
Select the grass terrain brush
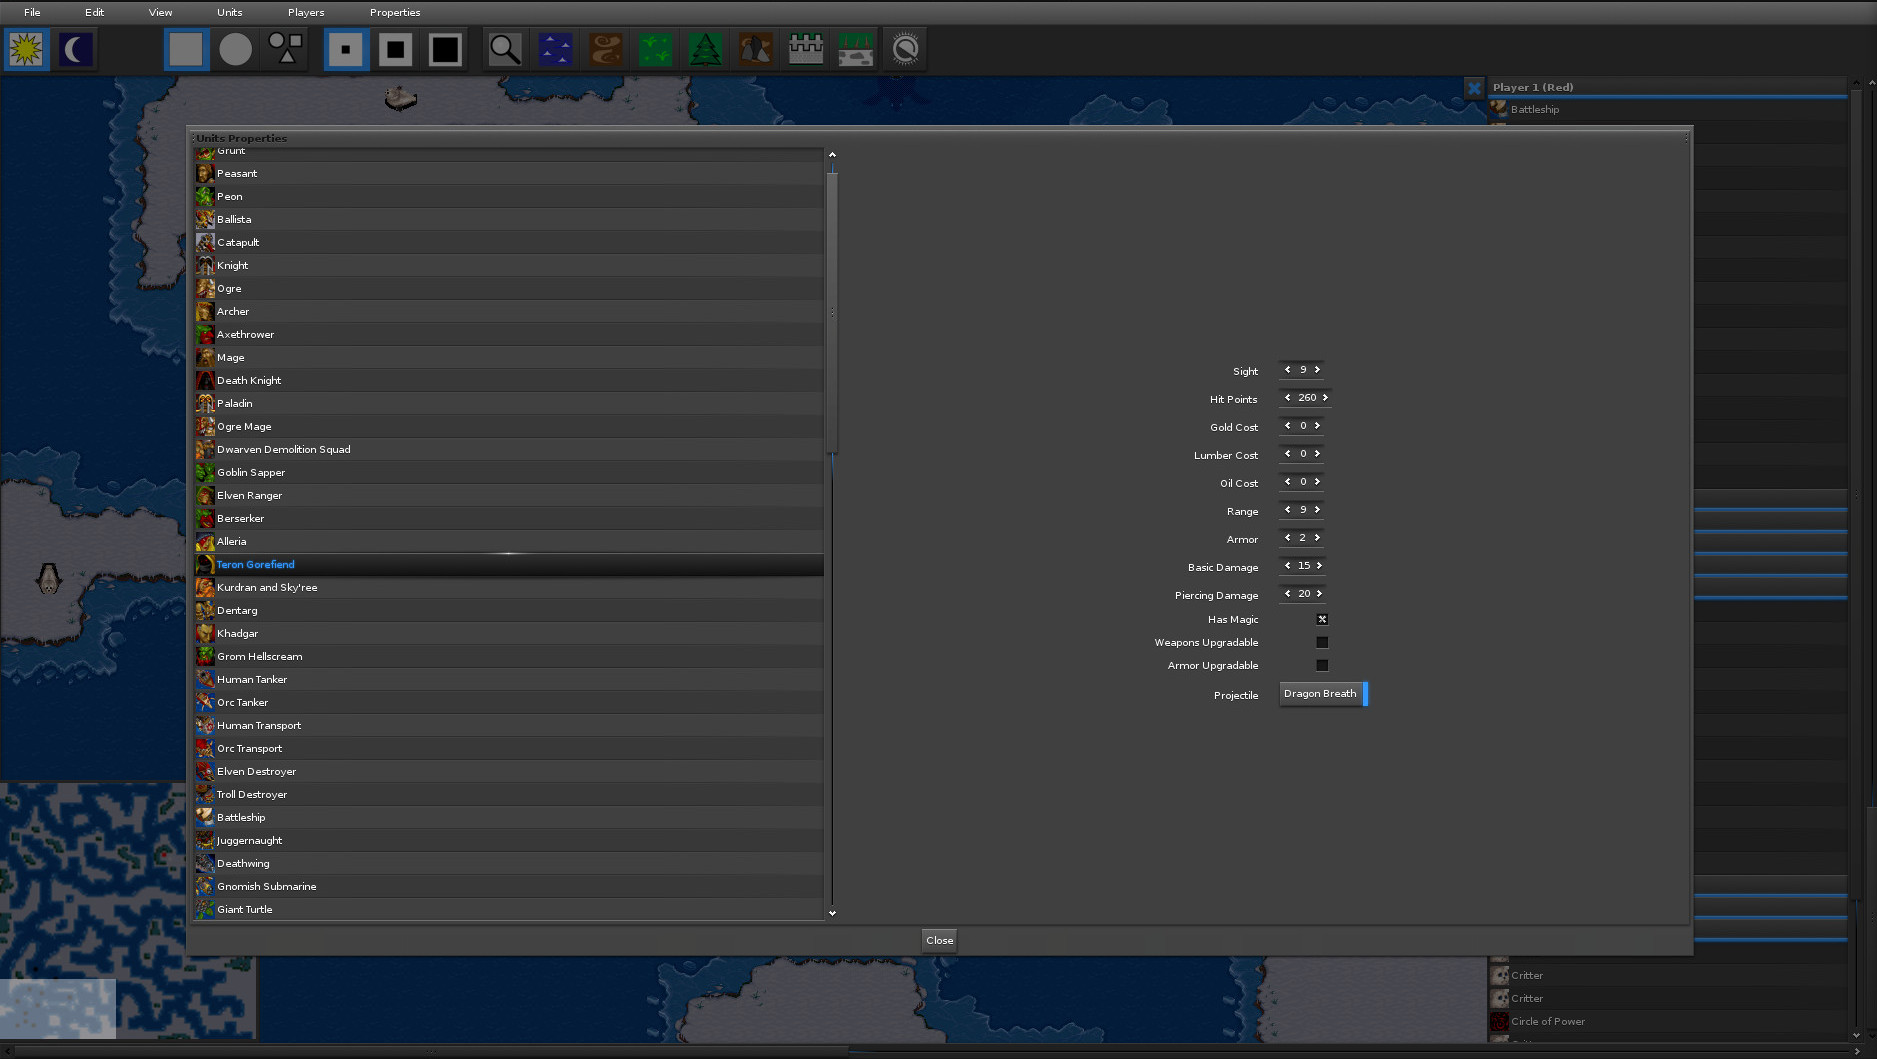[655, 48]
